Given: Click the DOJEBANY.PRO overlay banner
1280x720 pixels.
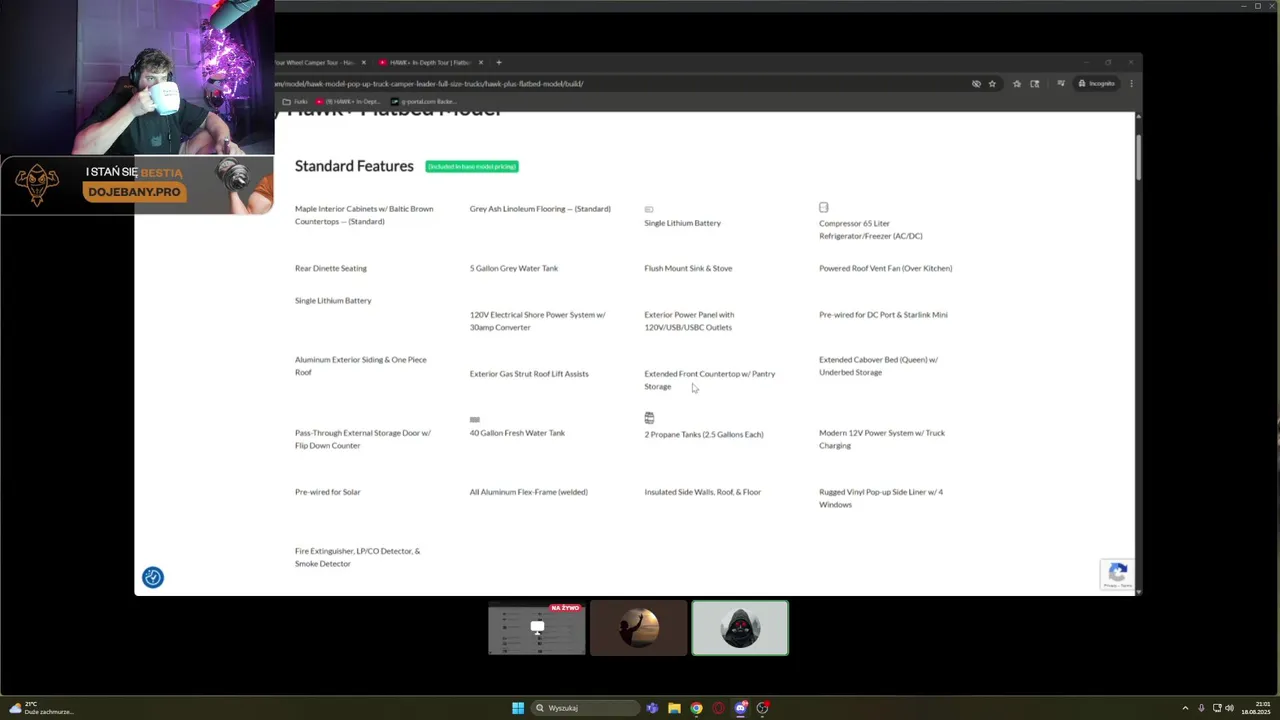Looking at the screenshot, I should [x=136, y=185].
